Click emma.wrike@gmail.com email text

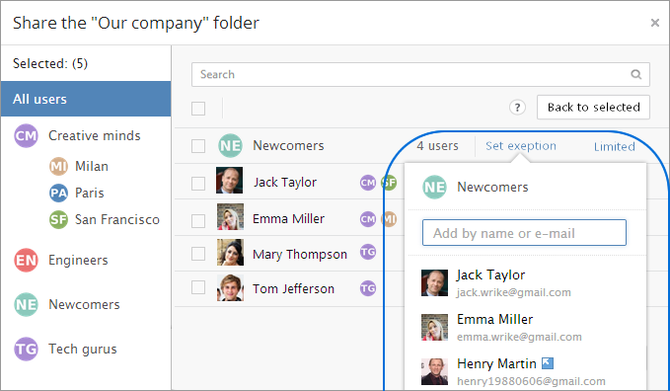[519, 337]
